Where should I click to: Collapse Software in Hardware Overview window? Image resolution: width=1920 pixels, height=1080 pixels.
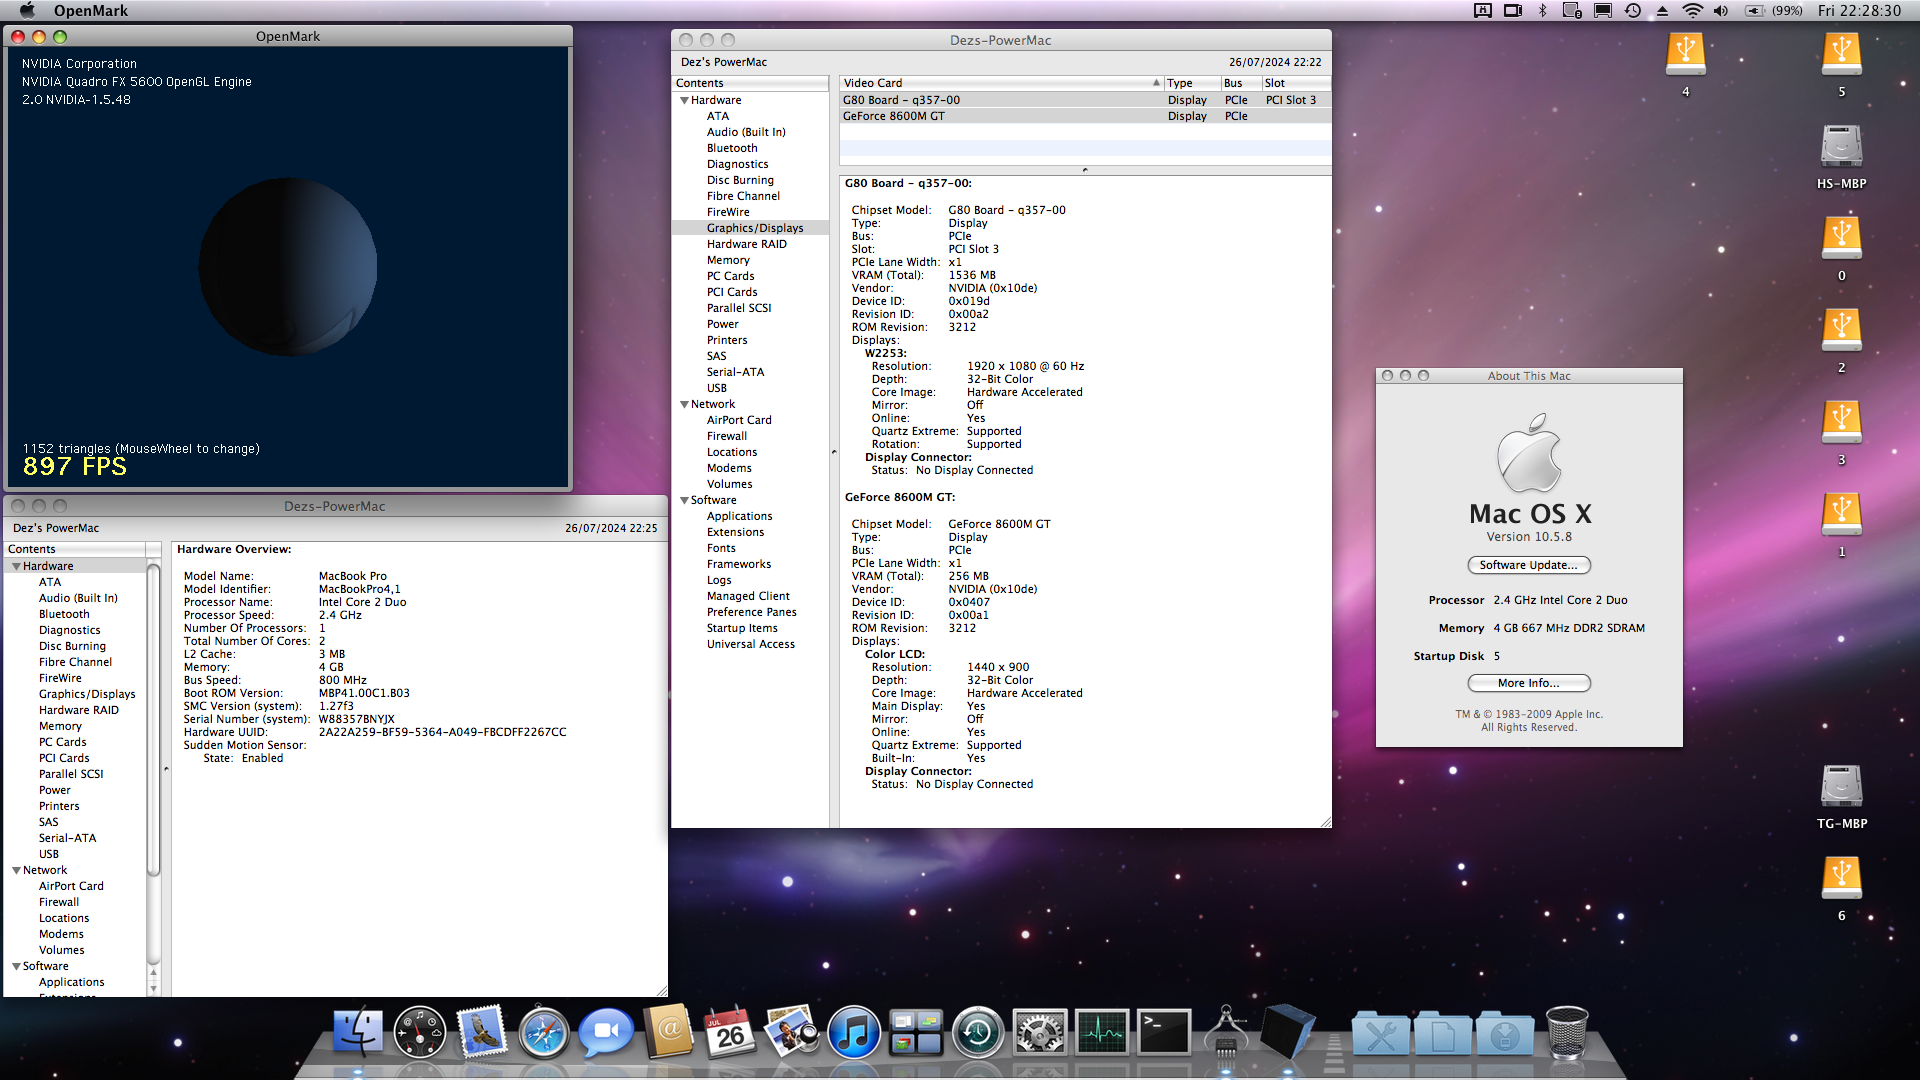click(16, 966)
